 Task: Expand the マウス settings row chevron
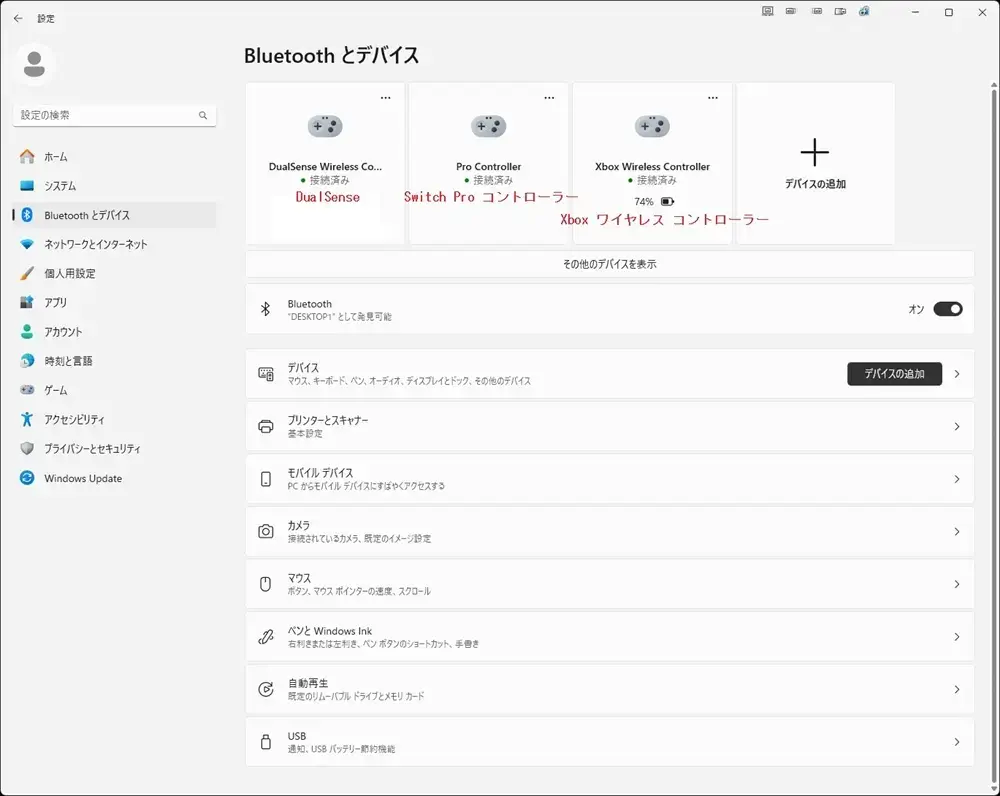(957, 584)
